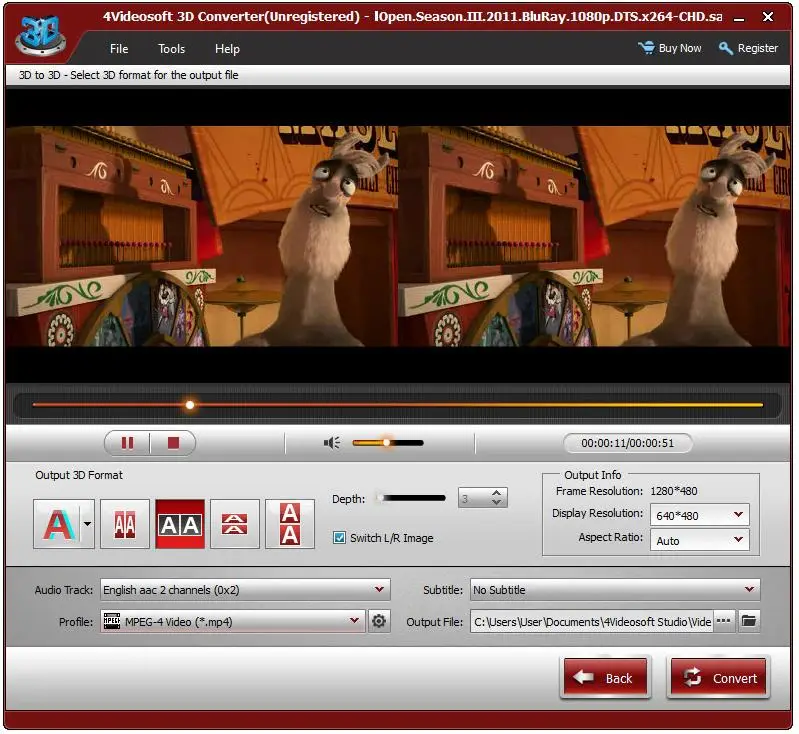This screenshot has height=734, width=799.
Task: Choose Side by Side full format
Action: (x=180, y=524)
